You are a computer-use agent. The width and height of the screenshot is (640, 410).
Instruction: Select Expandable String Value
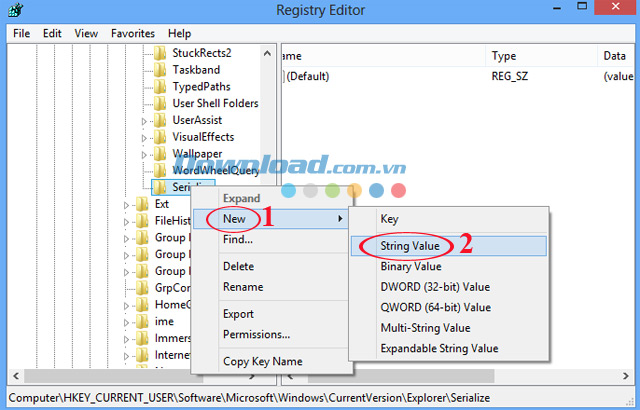(x=449, y=348)
